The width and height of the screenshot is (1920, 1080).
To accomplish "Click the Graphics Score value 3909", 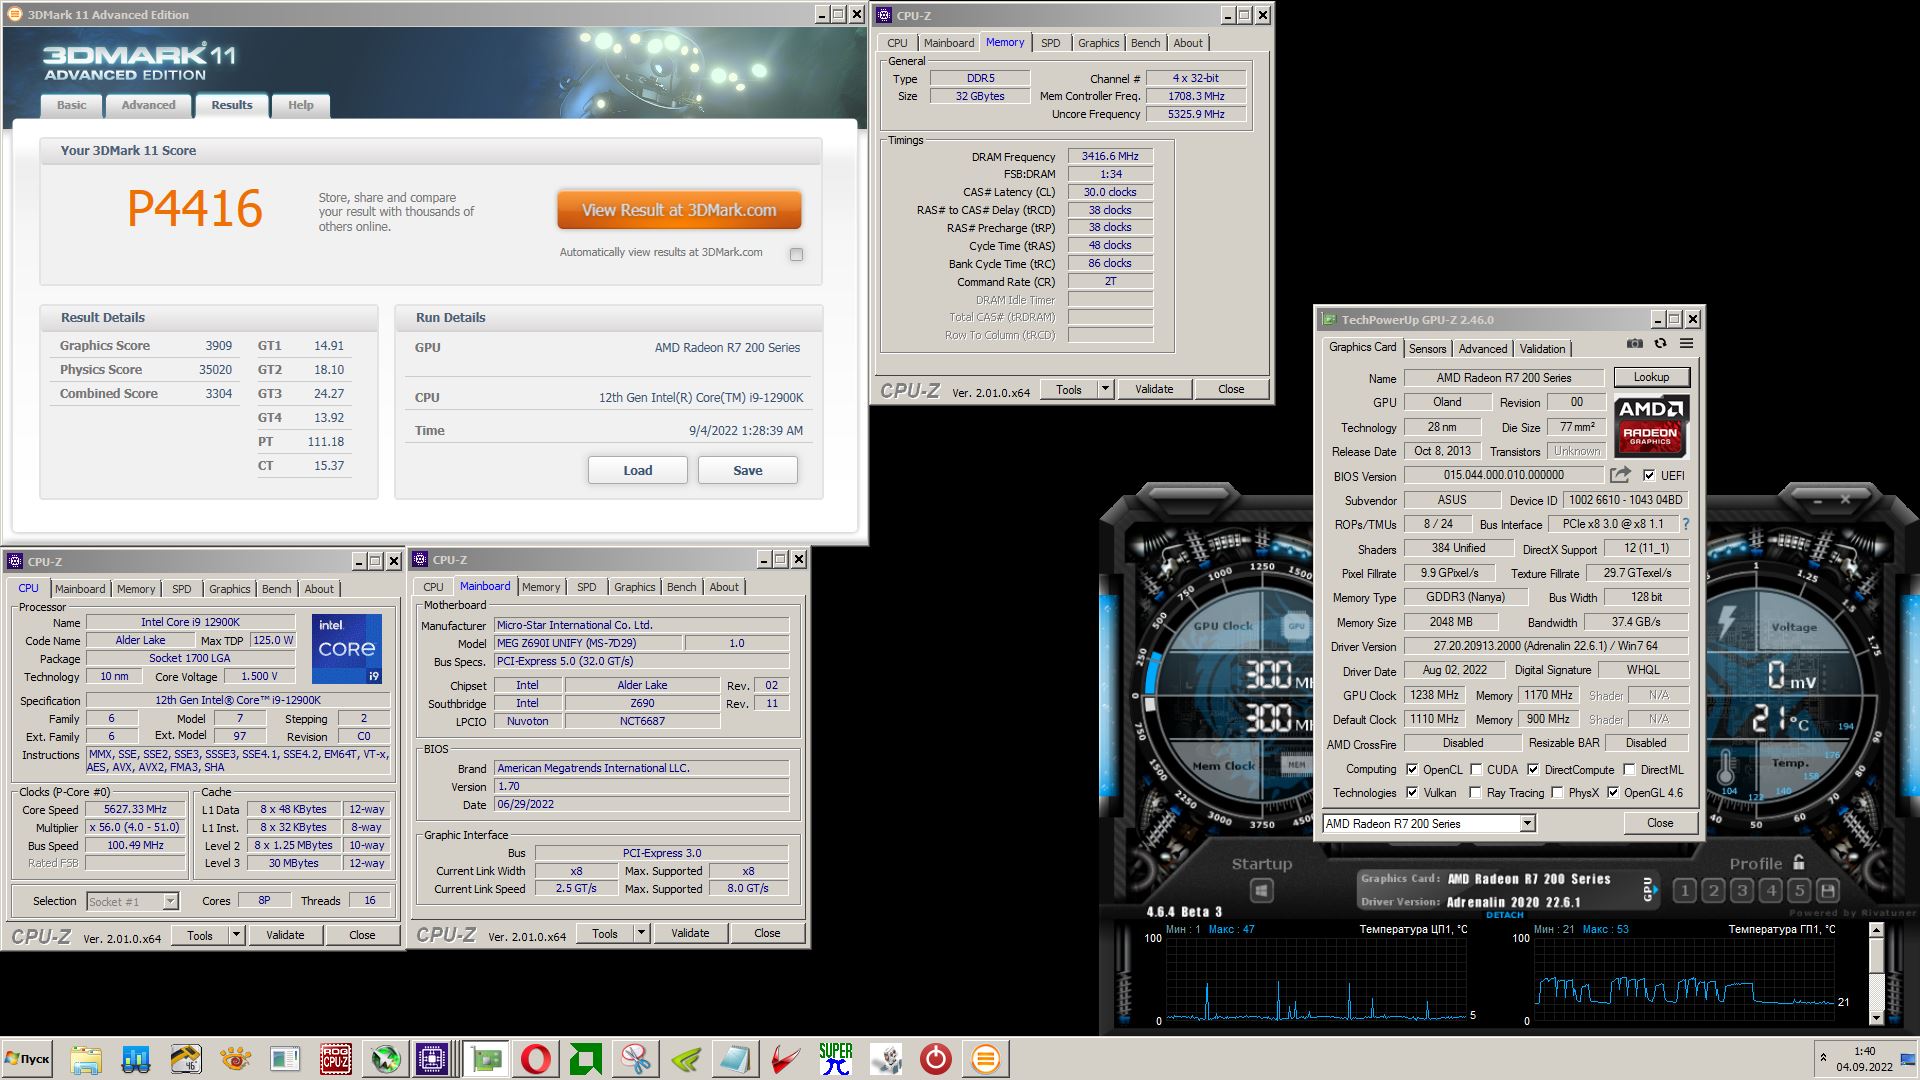I will point(218,345).
